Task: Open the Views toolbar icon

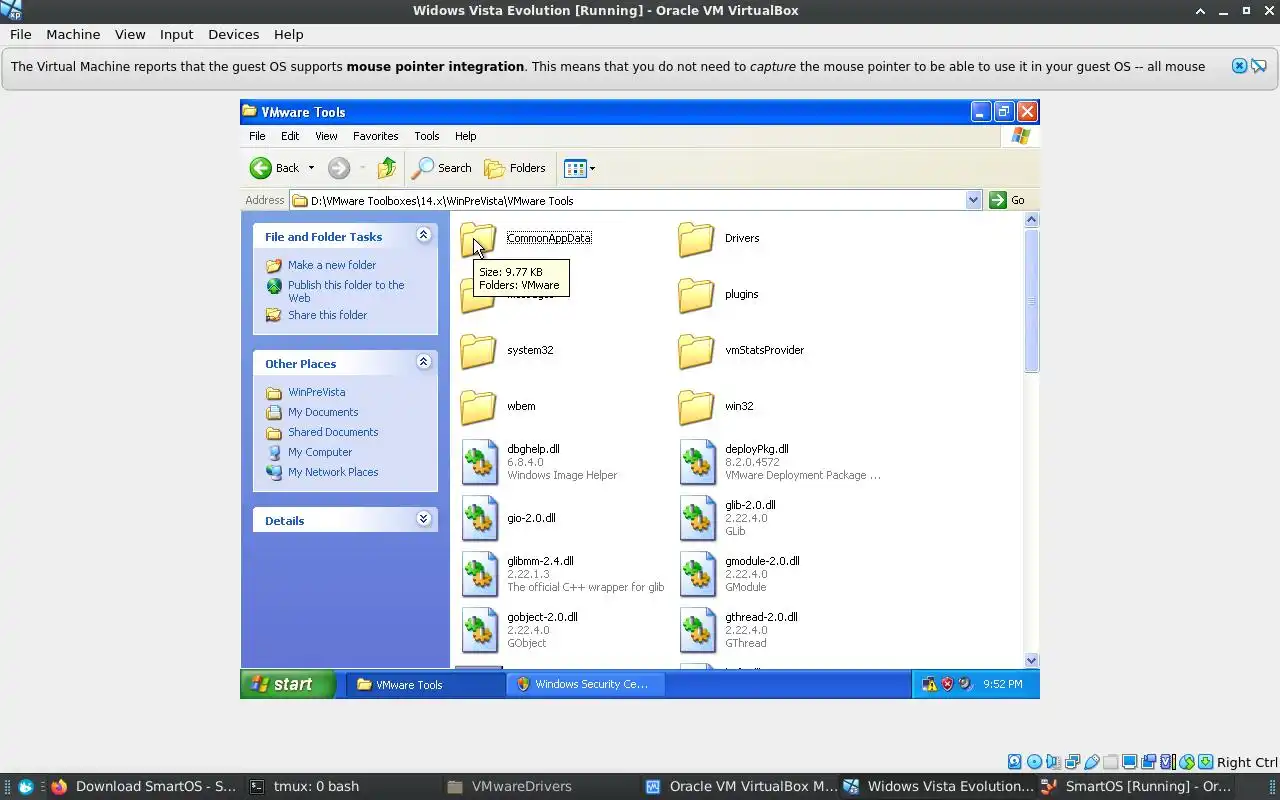Action: tap(575, 168)
